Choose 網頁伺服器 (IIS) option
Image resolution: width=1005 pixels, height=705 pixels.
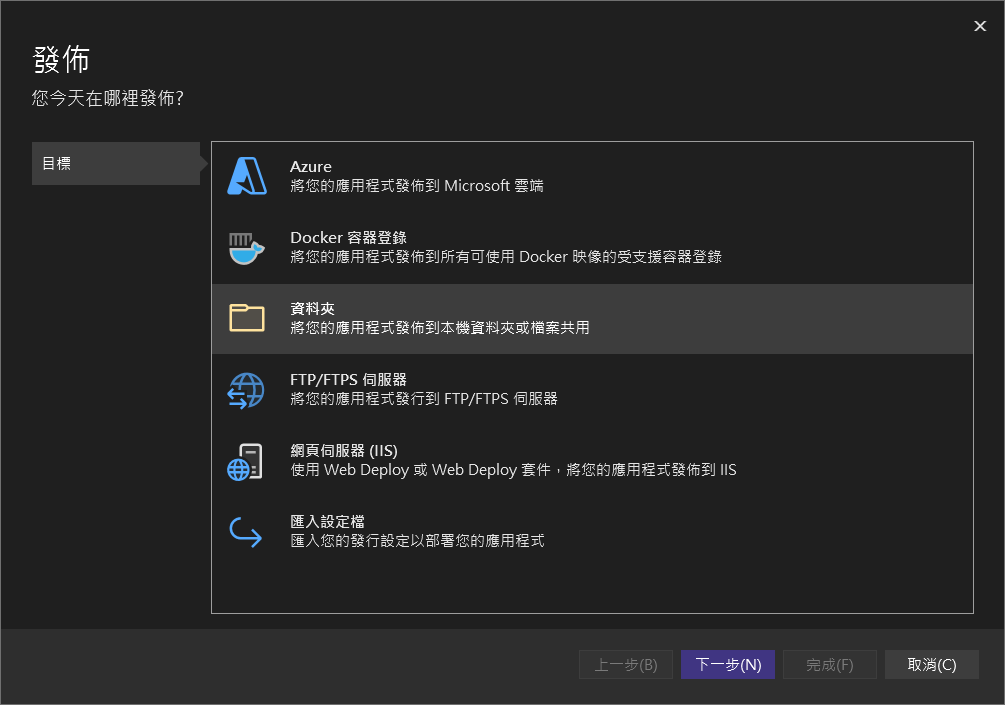344,451
